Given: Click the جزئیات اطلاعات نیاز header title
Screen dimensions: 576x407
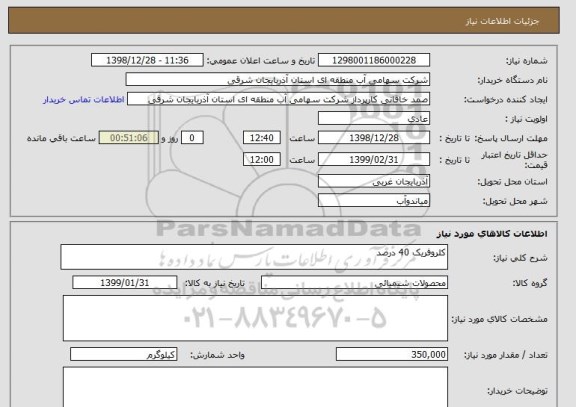Looking at the screenshot, I should coord(502,21).
